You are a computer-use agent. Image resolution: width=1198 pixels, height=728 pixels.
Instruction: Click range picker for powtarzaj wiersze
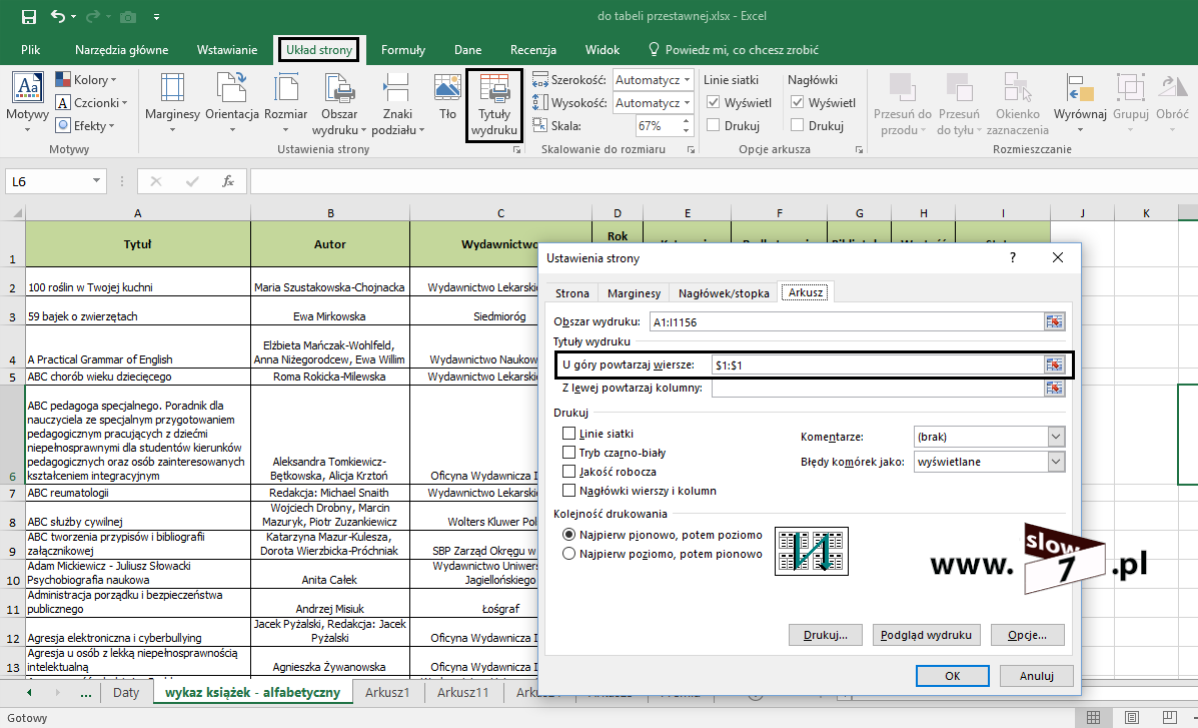[x=1054, y=365]
